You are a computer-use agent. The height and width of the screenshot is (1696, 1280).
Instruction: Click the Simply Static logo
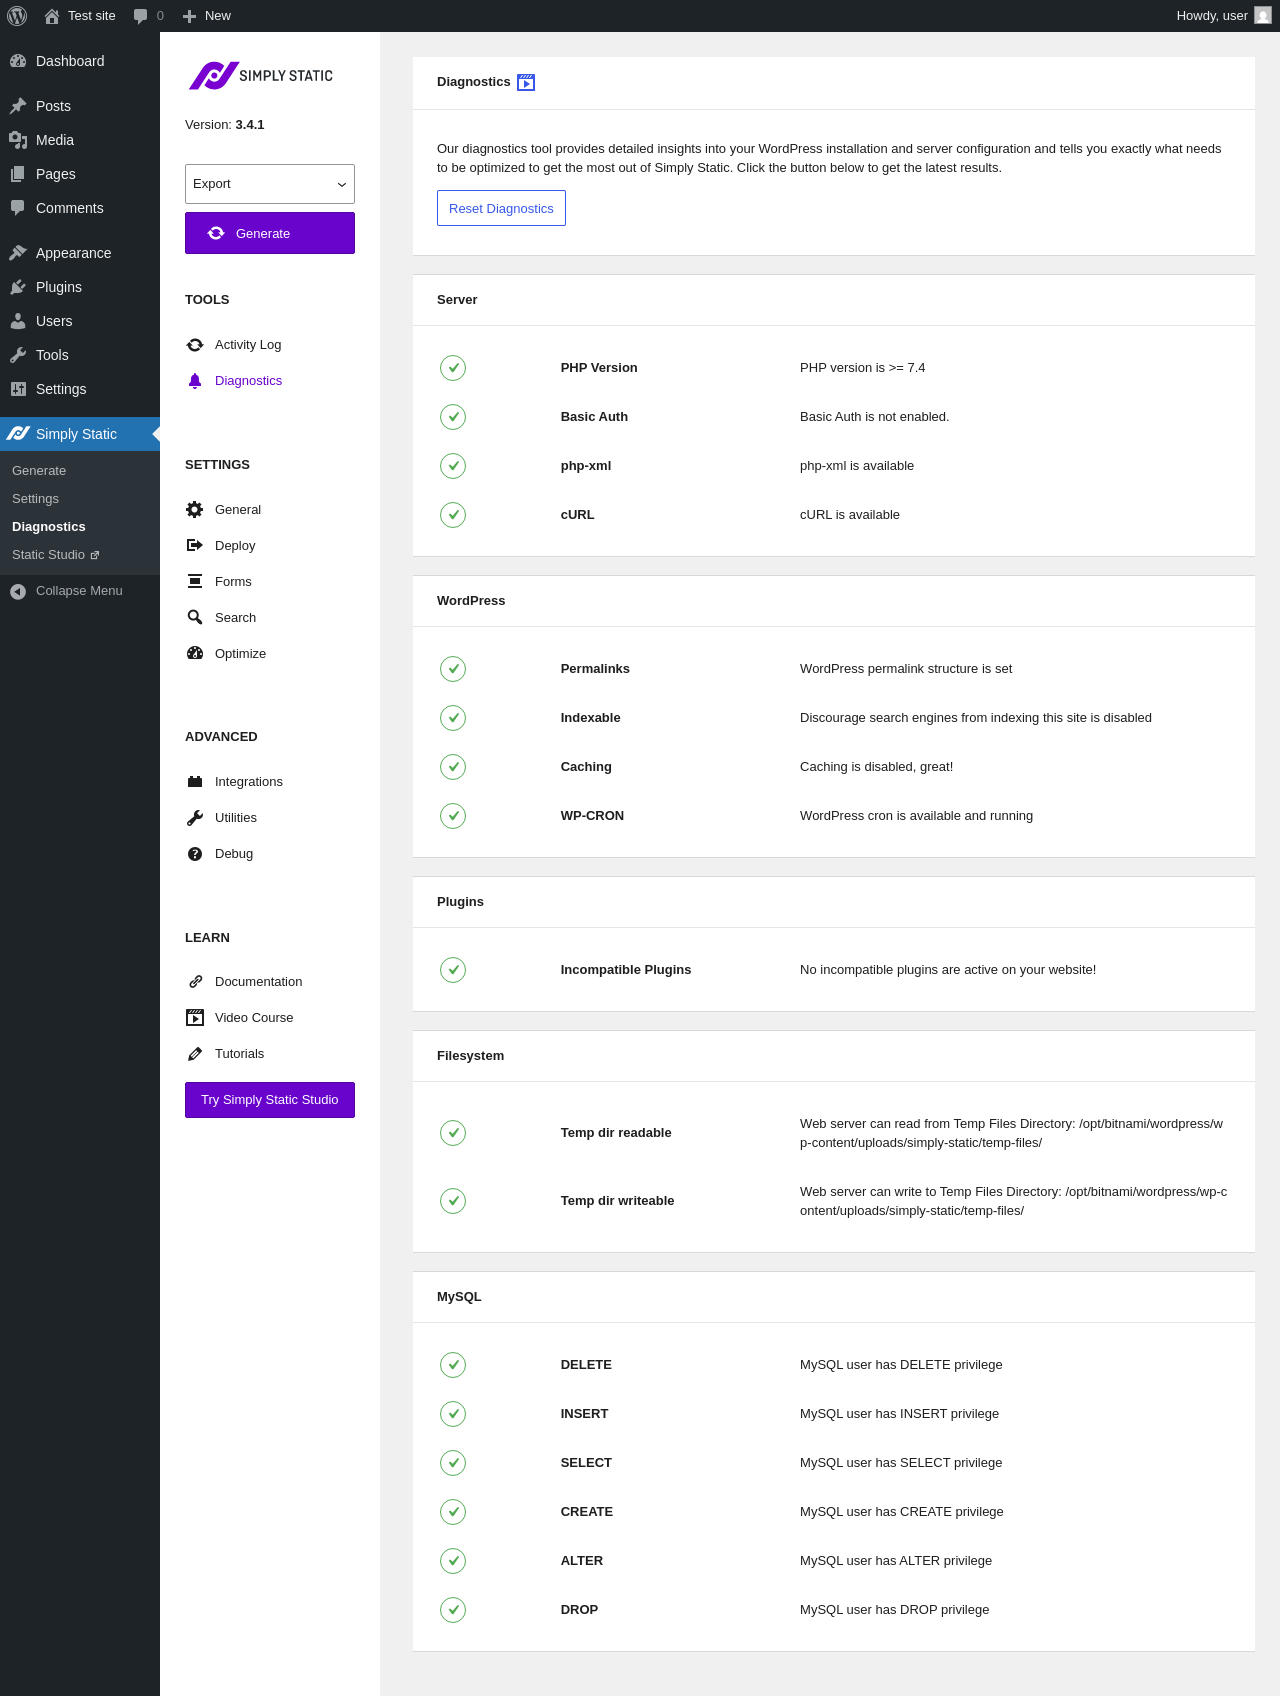click(261, 76)
